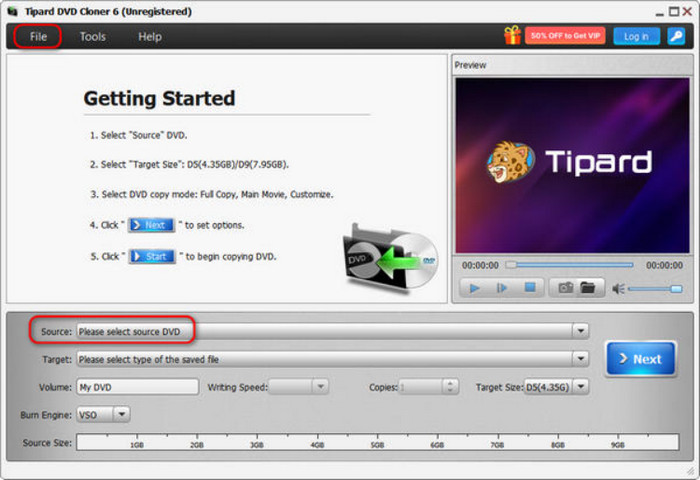Click the key register icon

coord(676,36)
